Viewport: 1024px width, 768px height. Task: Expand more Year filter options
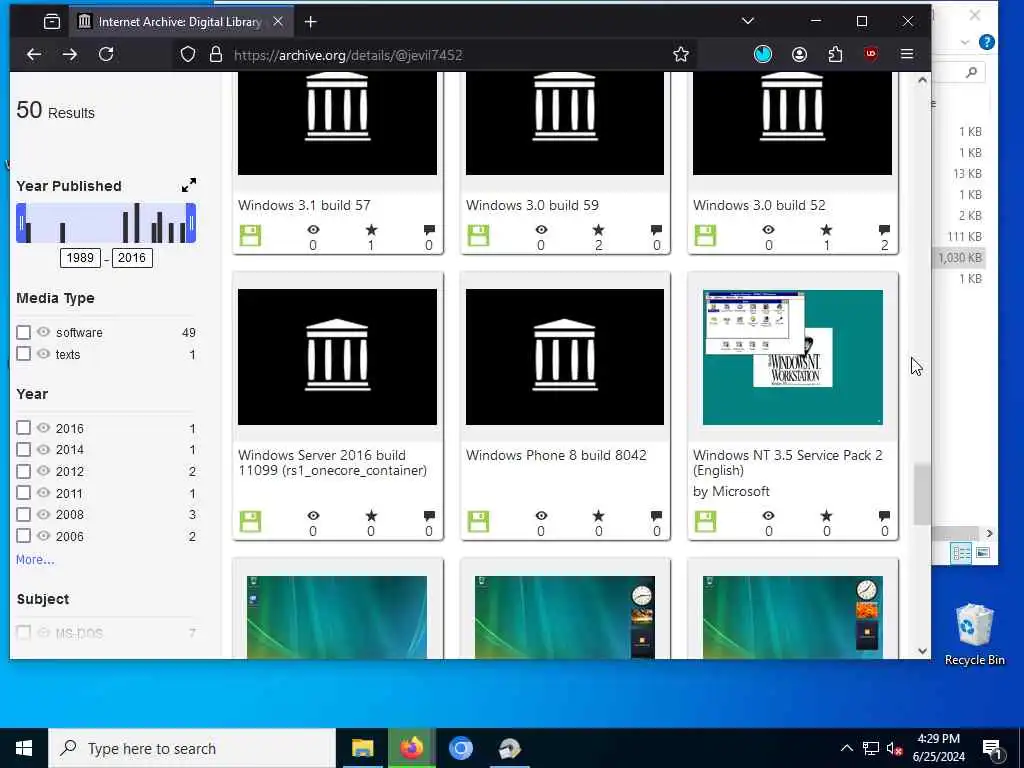[35, 560]
